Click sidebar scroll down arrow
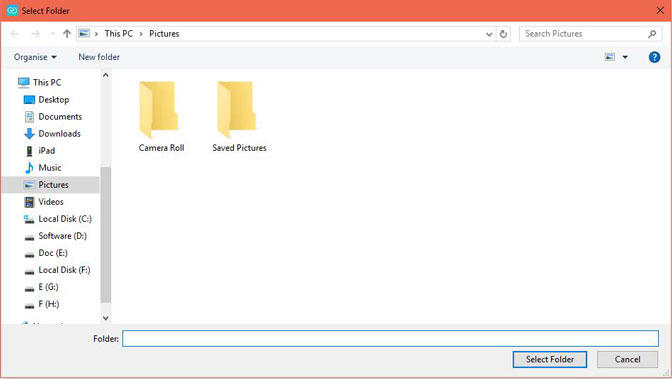The height and width of the screenshot is (379, 672). coord(105,318)
